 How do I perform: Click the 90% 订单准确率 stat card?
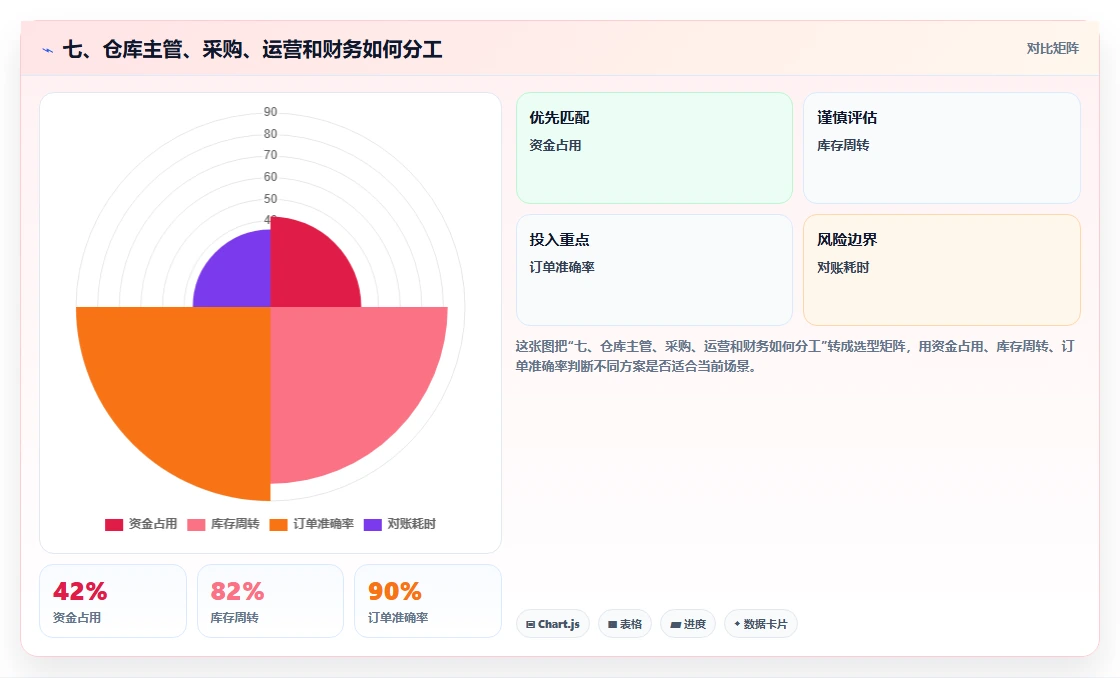[428, 601]
